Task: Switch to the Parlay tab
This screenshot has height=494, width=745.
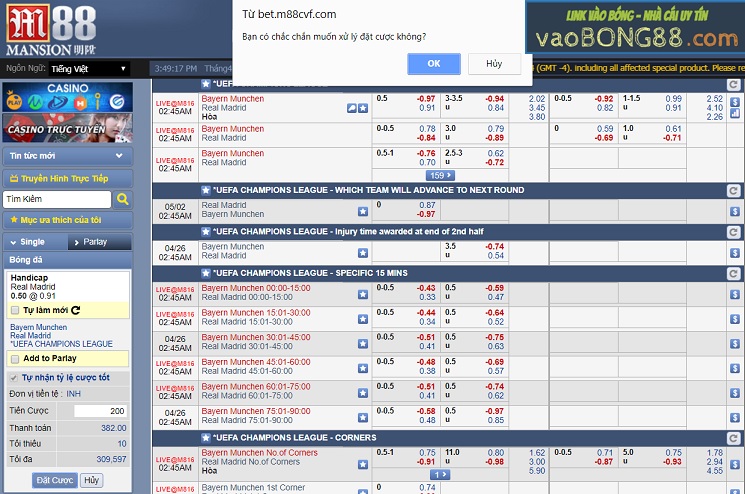Action: pos(99,242)
